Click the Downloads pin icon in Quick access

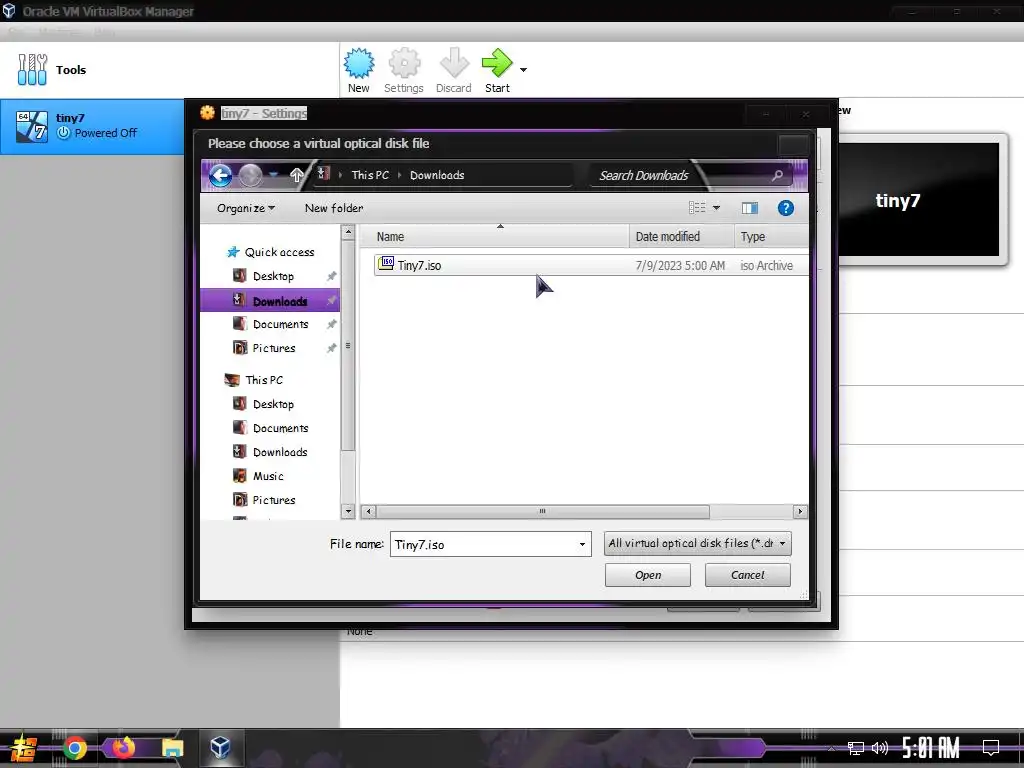[332, 300]
